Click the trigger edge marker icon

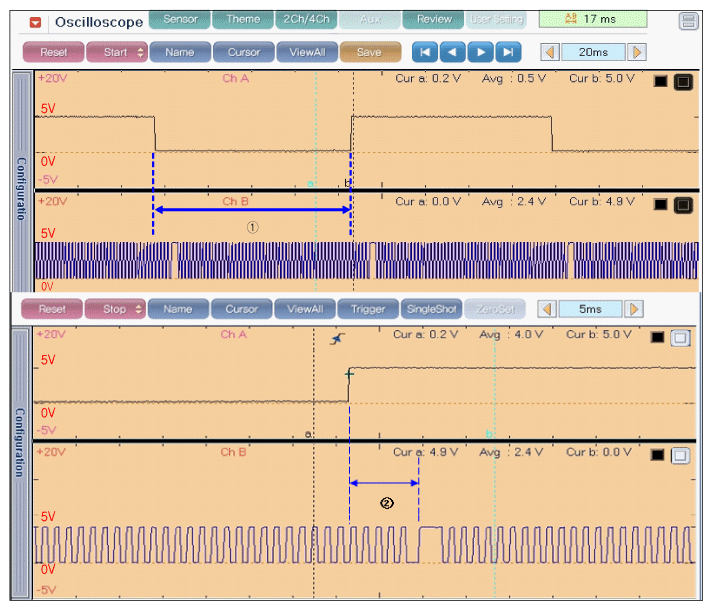coord(337,339)
